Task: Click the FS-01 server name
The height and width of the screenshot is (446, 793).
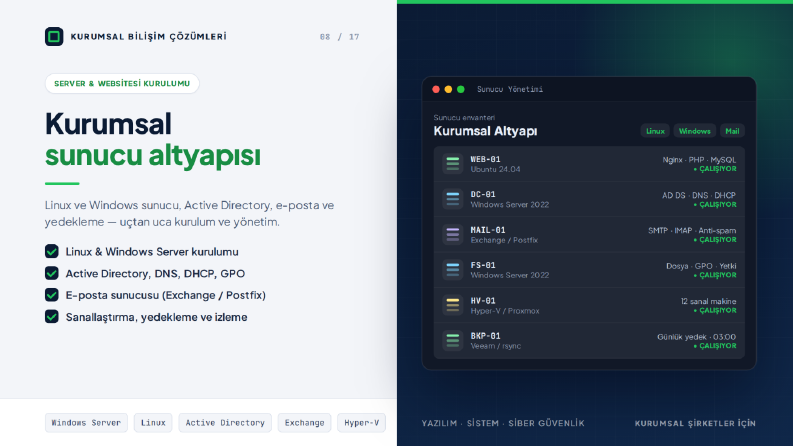Action: coord(483,265)
